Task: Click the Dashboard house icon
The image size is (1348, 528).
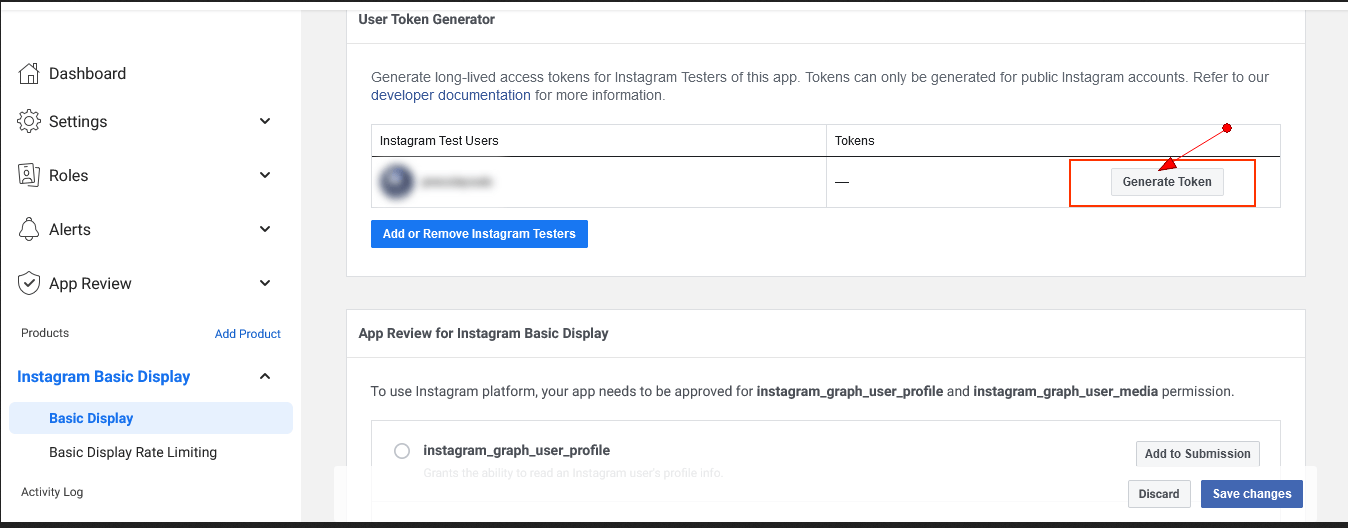Action: point(30,73)
